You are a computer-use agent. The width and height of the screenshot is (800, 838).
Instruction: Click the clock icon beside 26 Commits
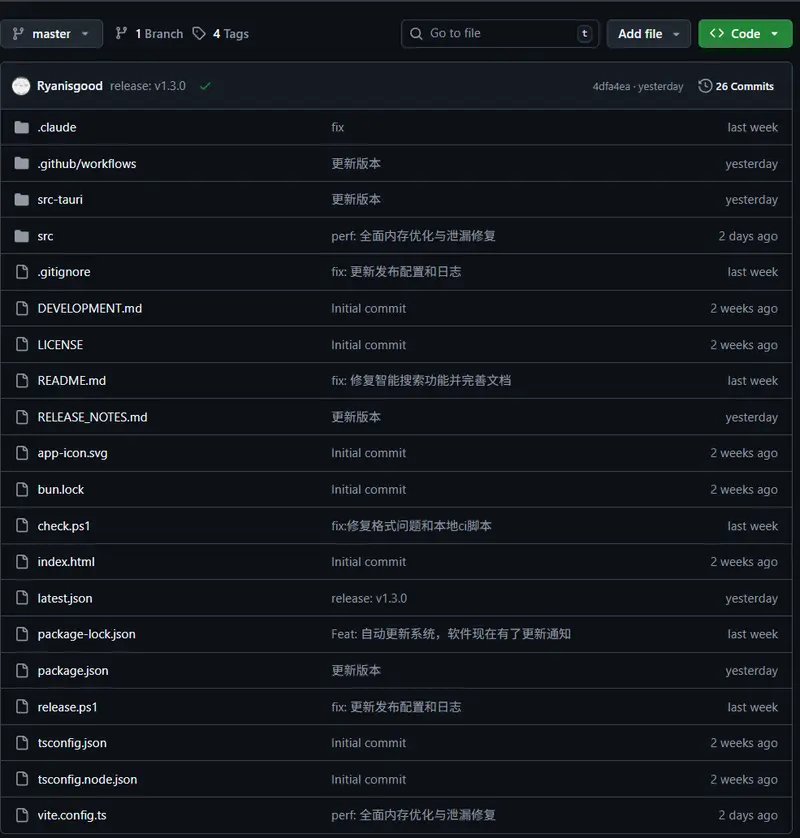707,86
